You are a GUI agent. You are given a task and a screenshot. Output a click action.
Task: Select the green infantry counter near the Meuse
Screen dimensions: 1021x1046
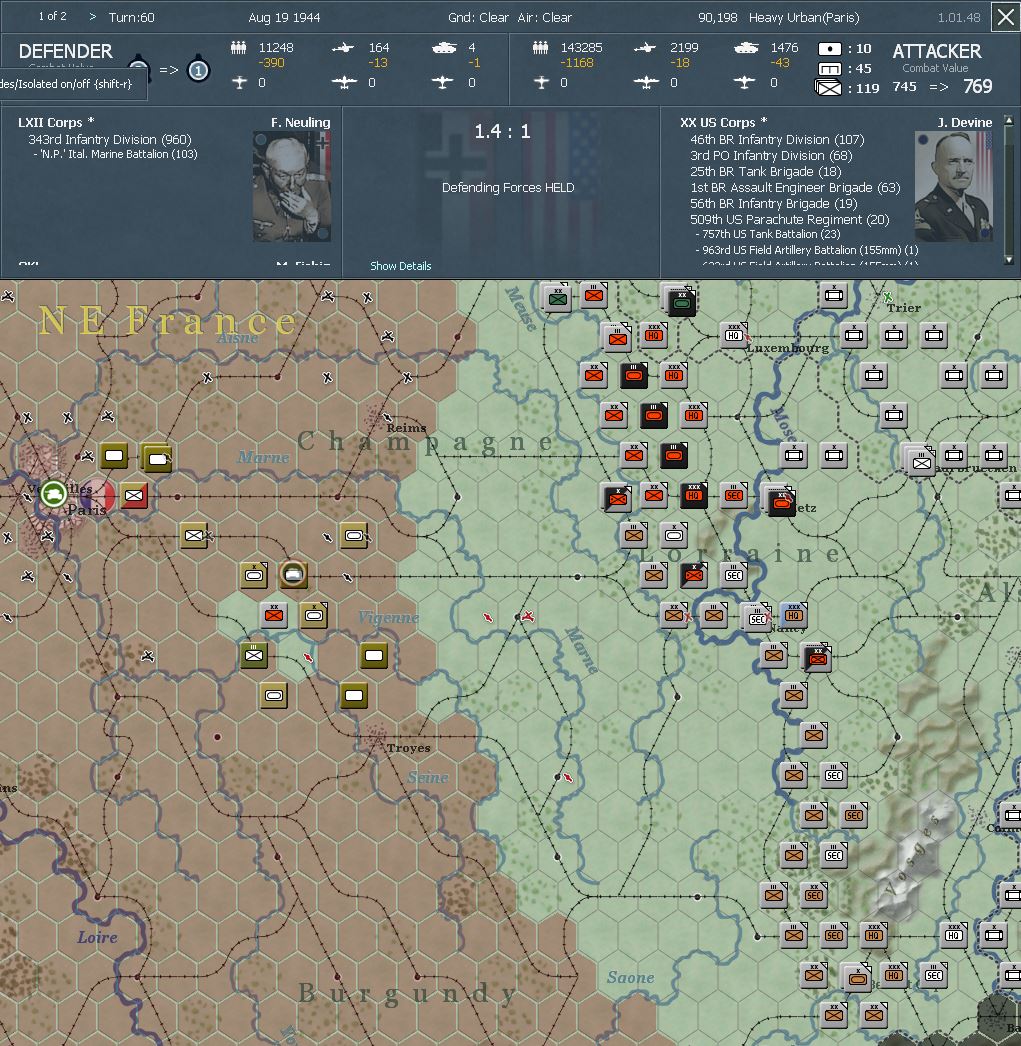point(558,298)
